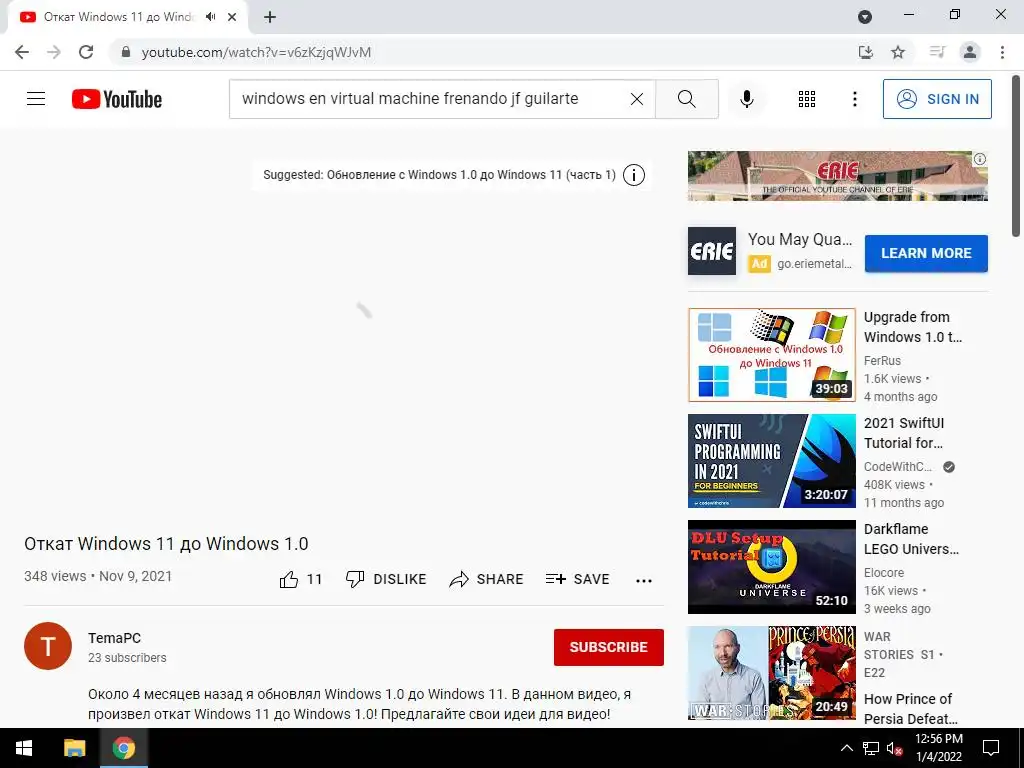Image resolution: width=1024 pixels, height=768 pixels.
Task: Click LEARN MORE on the Erie ad
Action: [926, 253]
